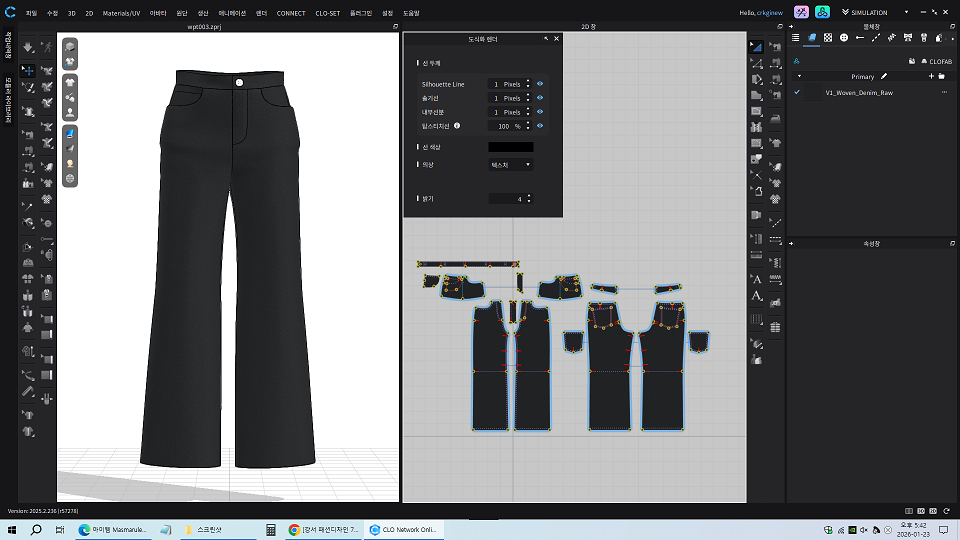This screenshot has width=960, height=540.
Task: Click the pencil edit icon beside Primary
Action: [884, 76]
